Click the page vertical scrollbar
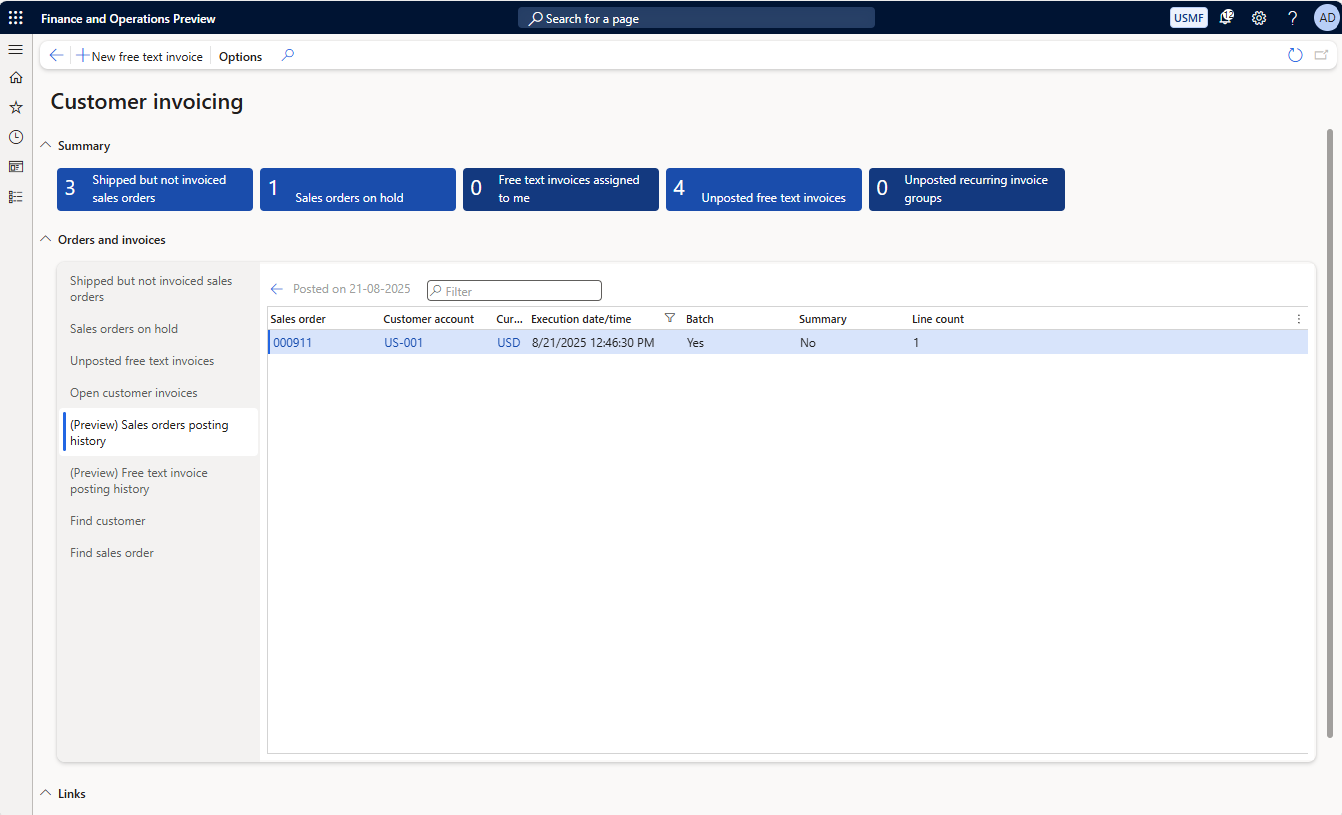1342x815 pixels. [1329, 433]
